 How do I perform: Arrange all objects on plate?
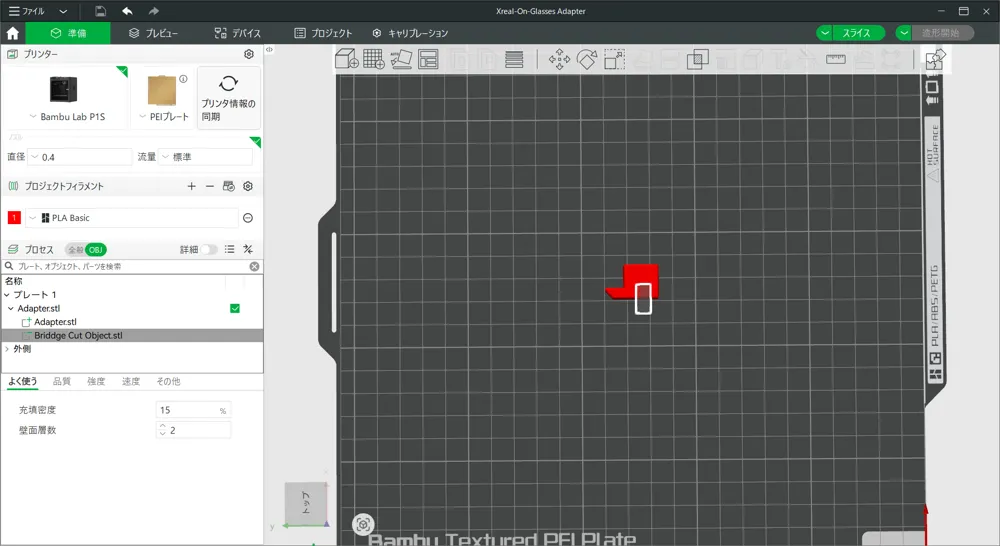point(429,59)
